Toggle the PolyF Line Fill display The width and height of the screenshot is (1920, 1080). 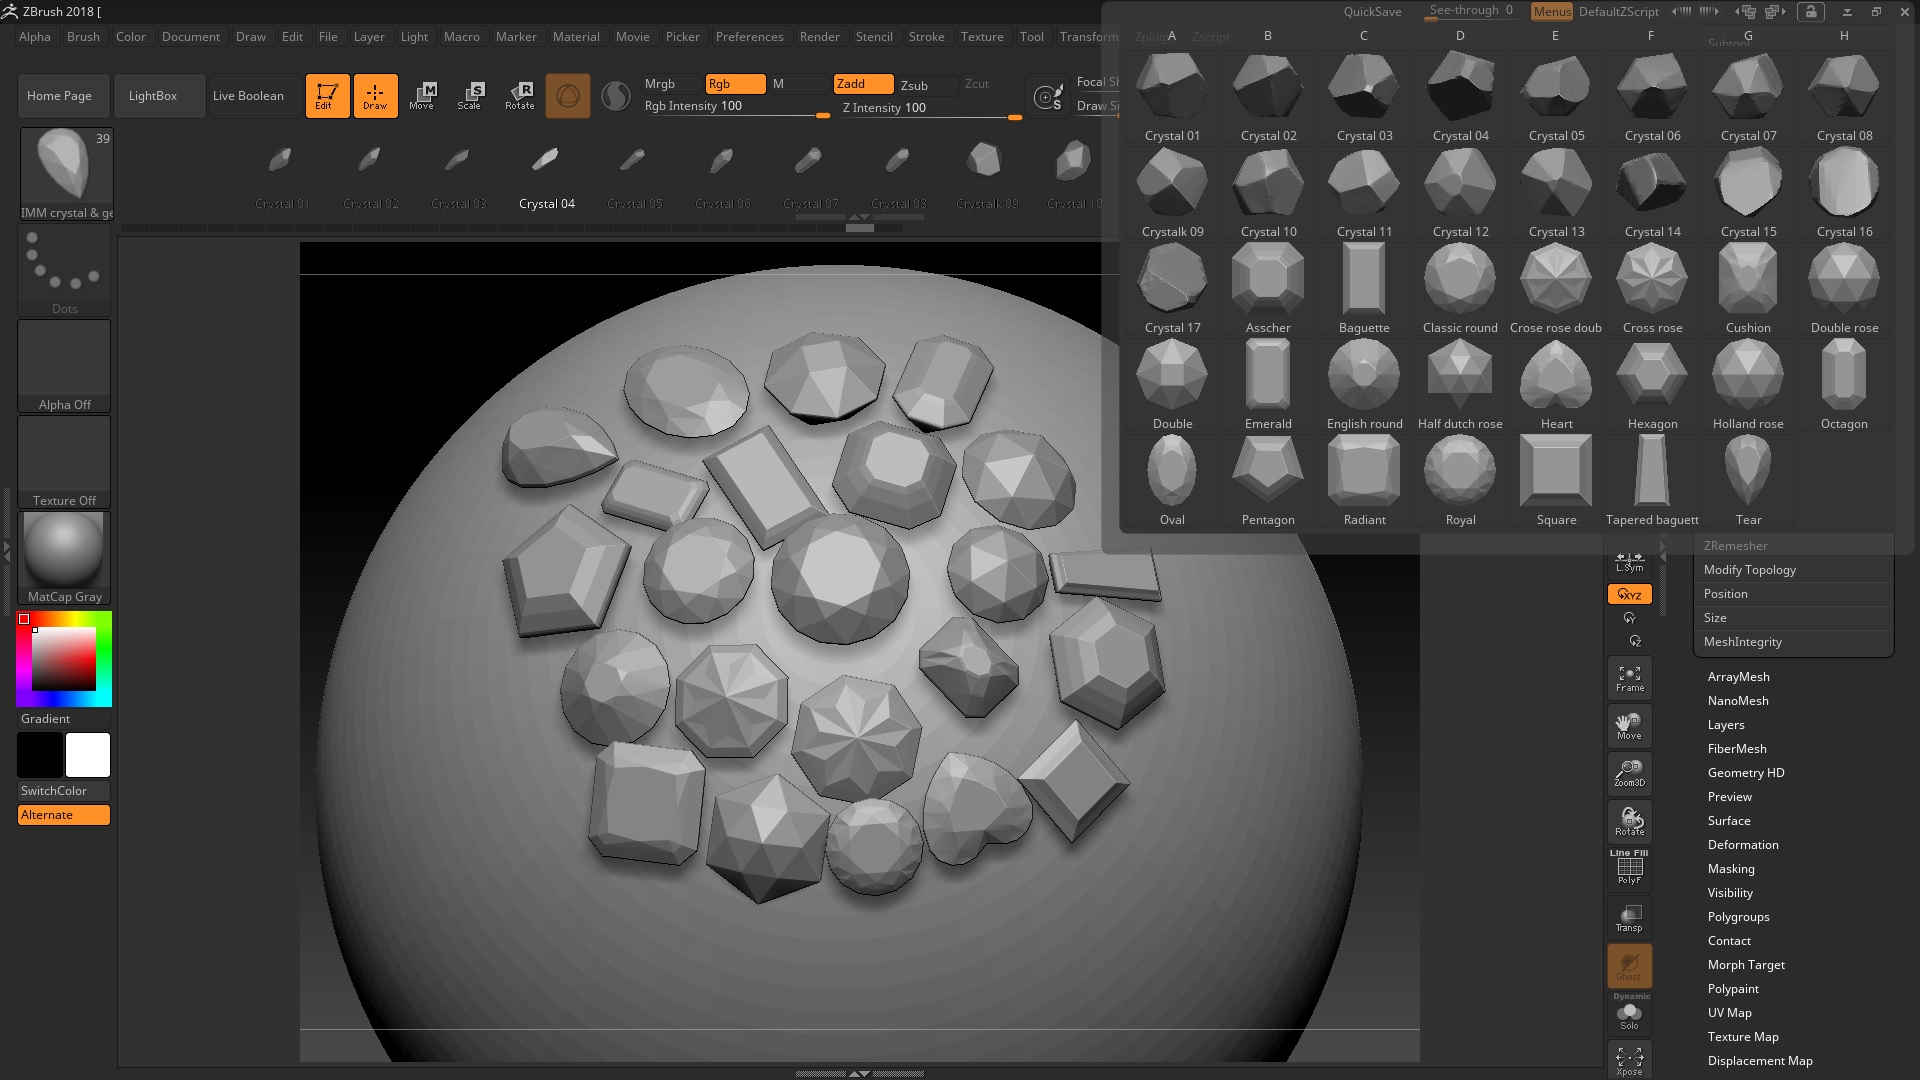[x=1629, y=867]
